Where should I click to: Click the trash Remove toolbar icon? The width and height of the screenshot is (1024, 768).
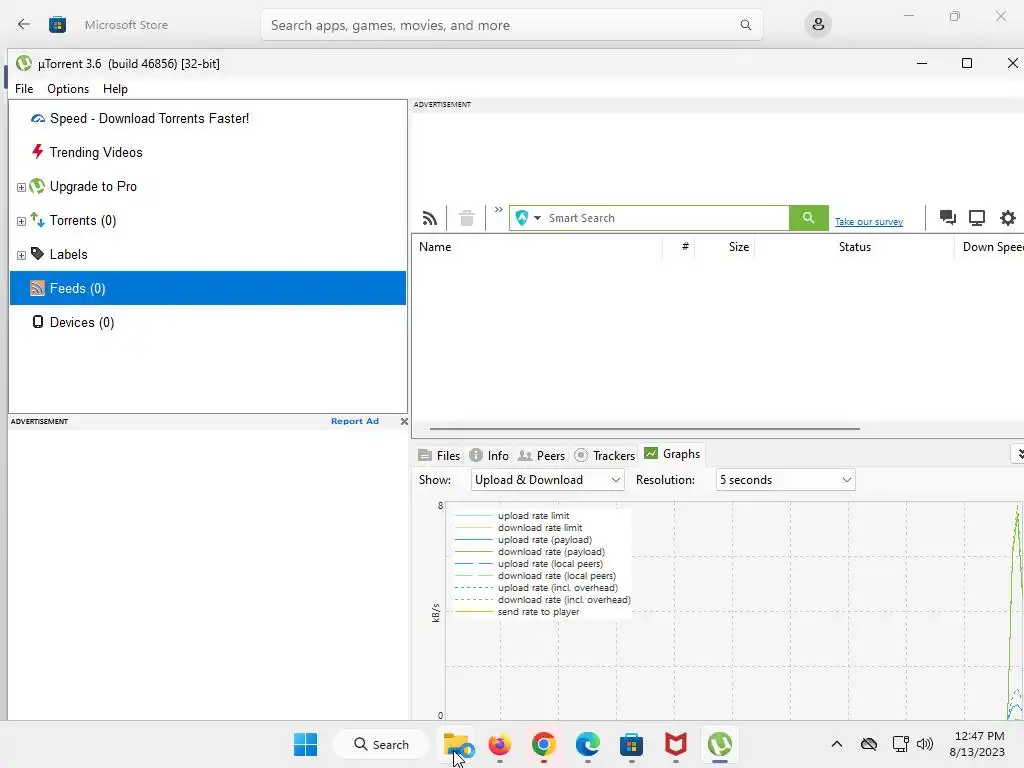(x=466, y=218)
